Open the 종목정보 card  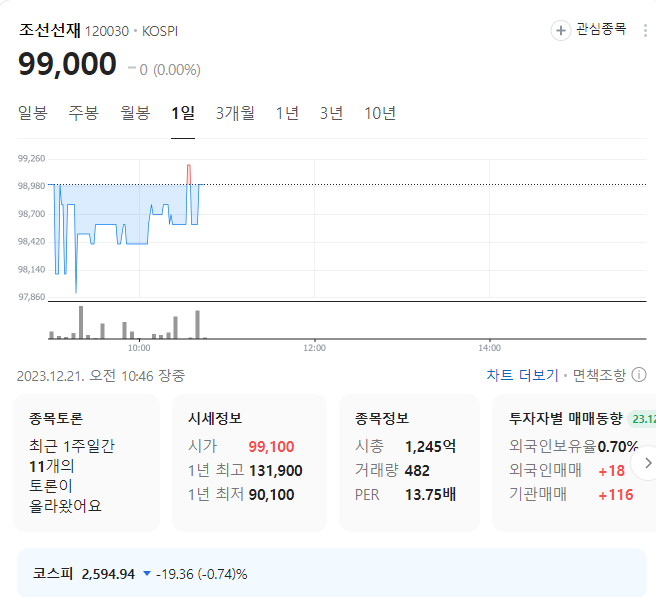[409, 463]
